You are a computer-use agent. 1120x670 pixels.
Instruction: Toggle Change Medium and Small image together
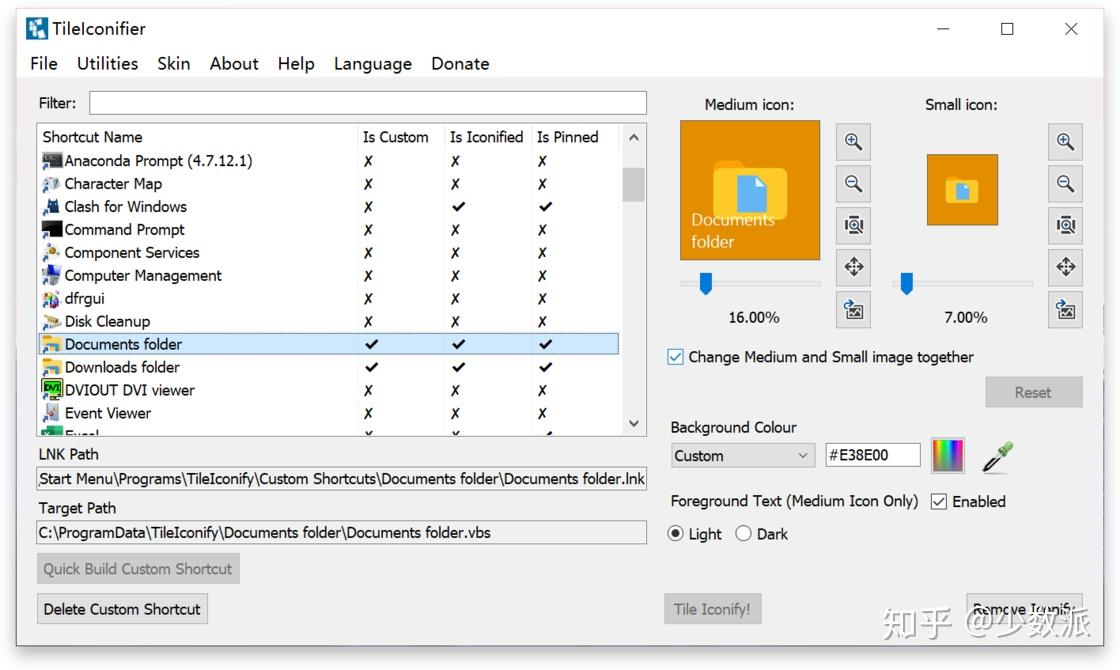pos(676,357)
